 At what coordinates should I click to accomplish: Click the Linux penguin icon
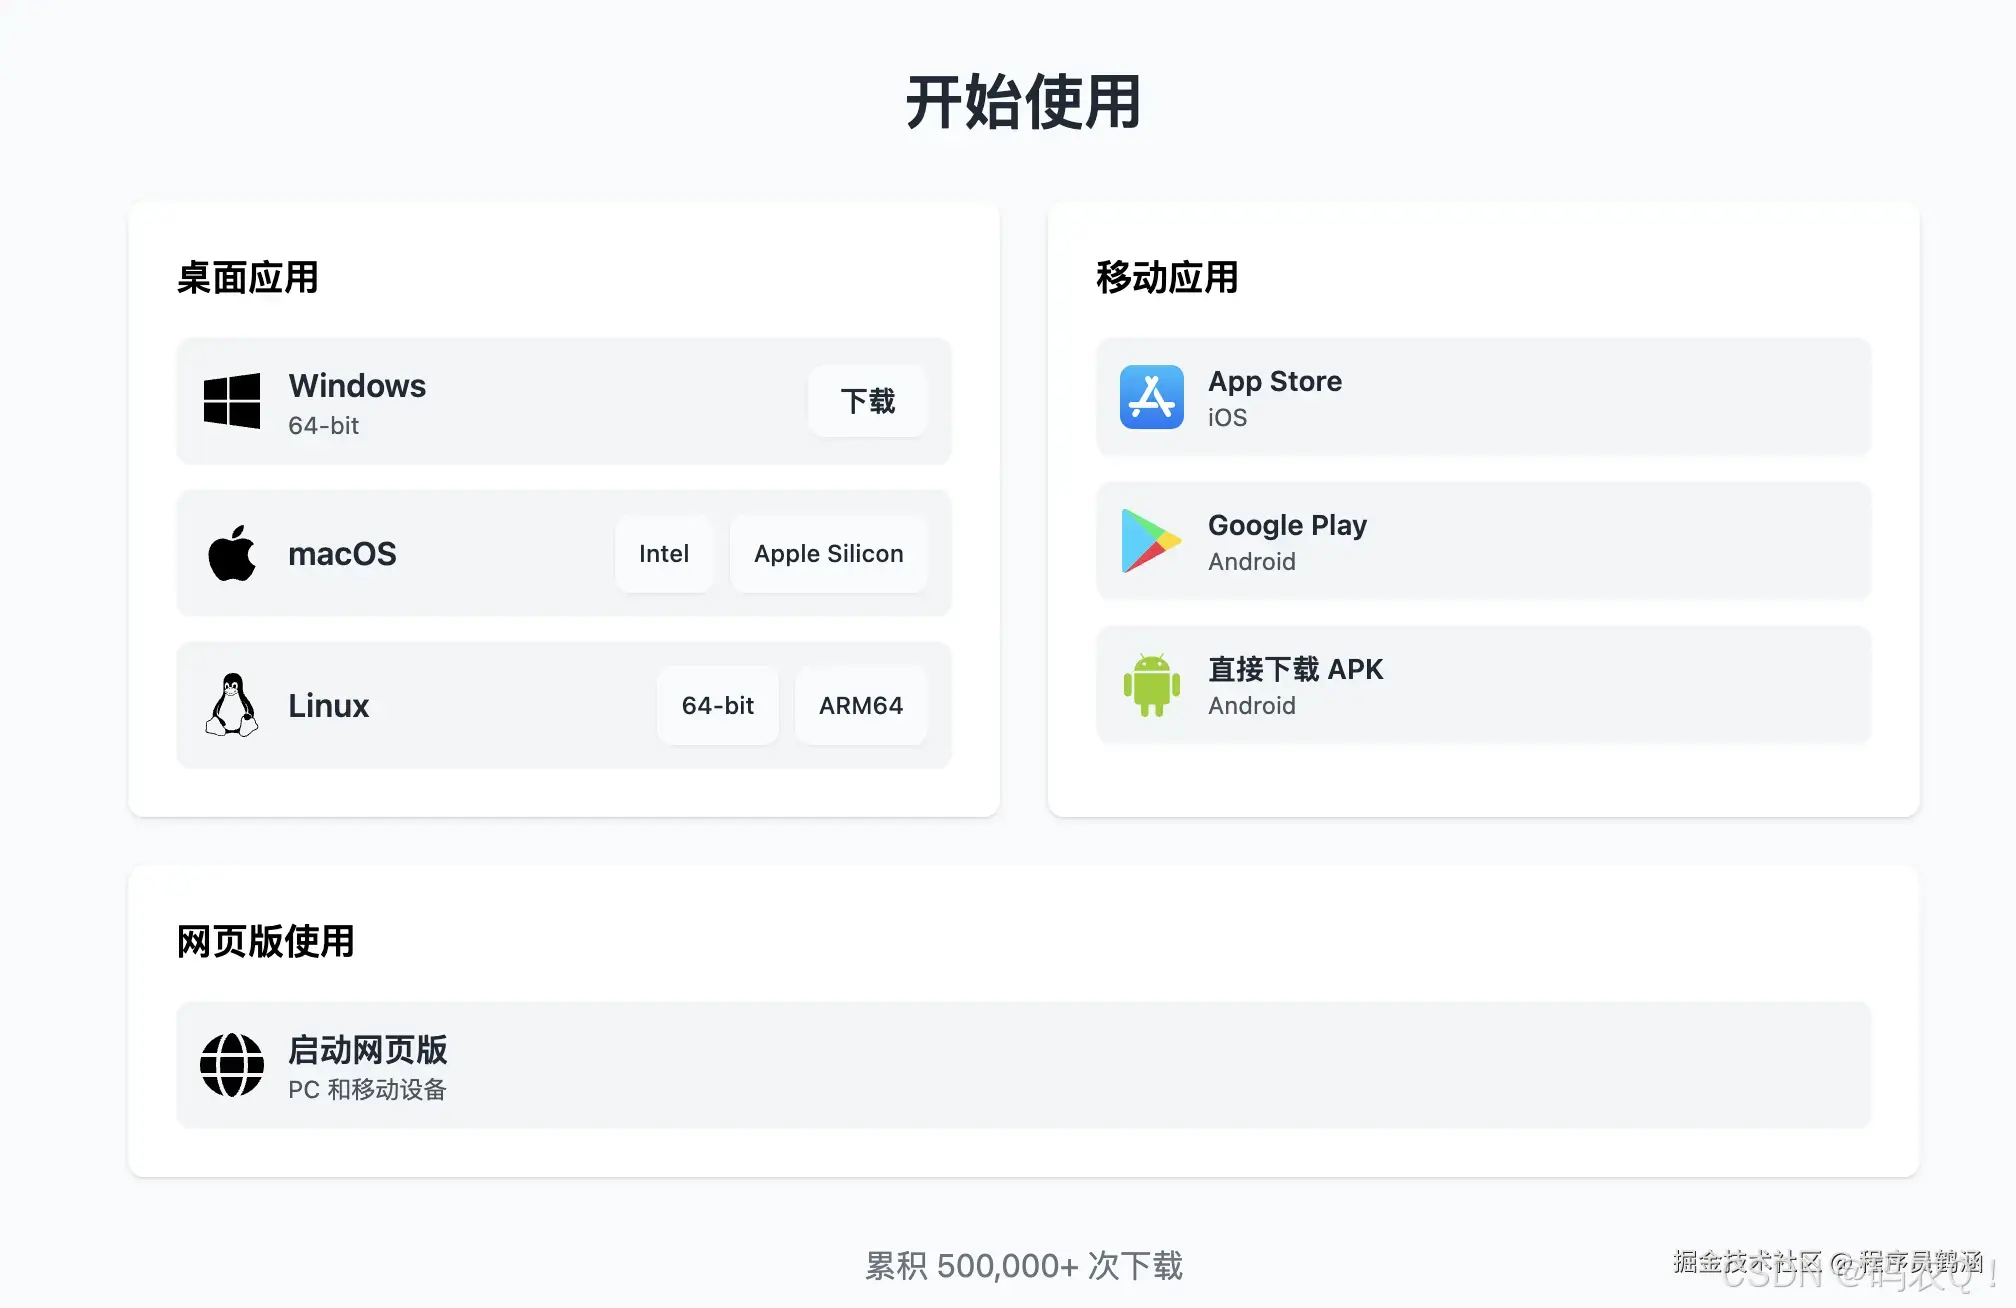(x=232, y=705)
